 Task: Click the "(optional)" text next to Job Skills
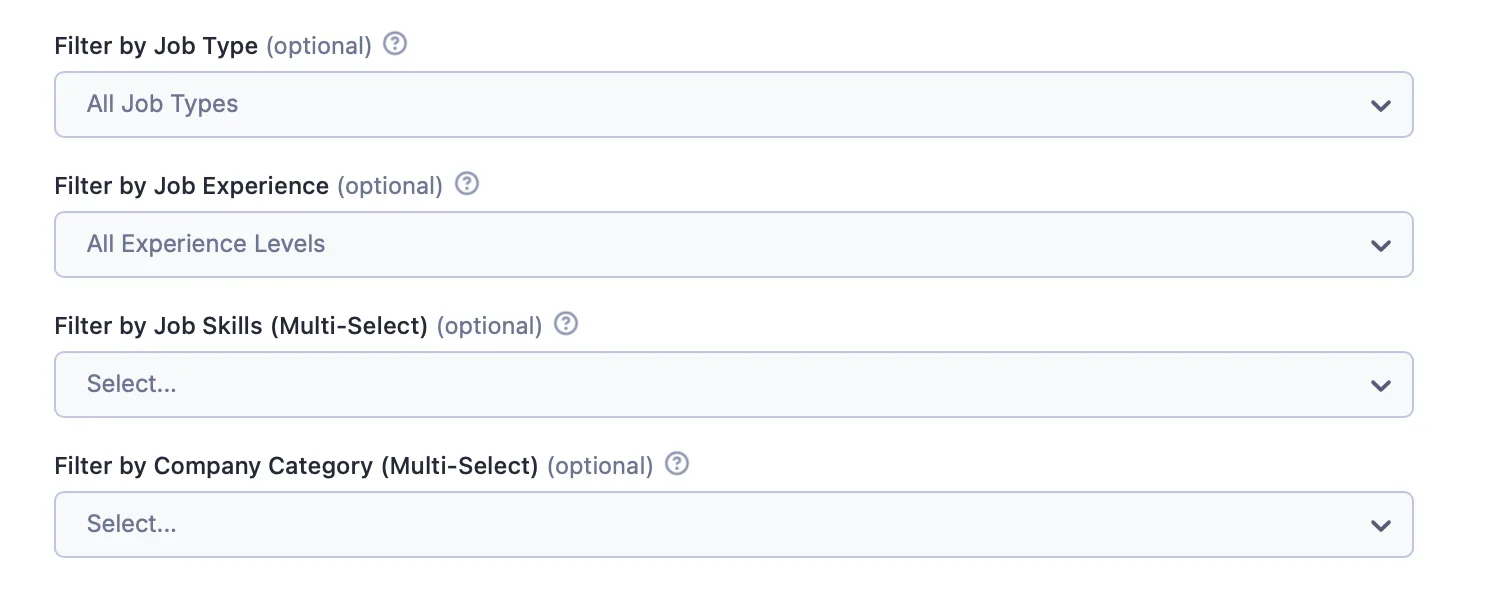click(489, 326)
